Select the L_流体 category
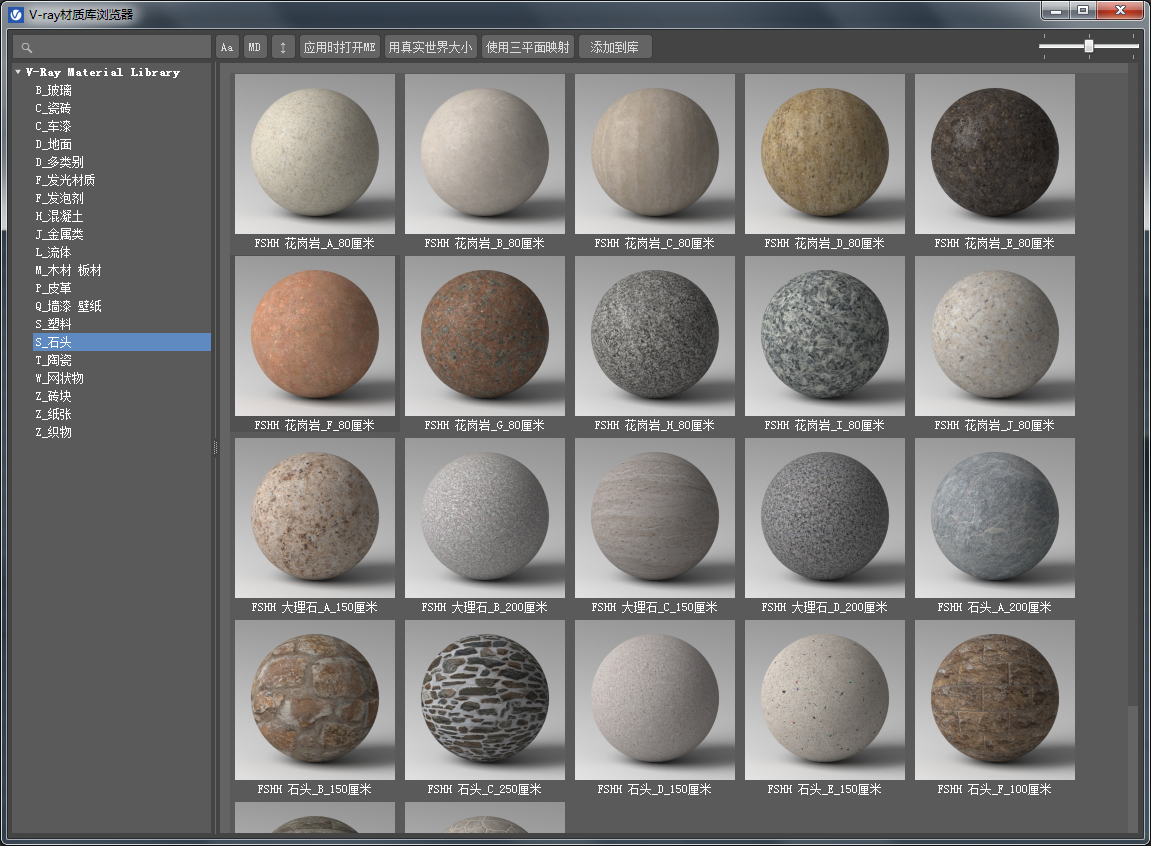Screen dimensions: 1151x846 53,252
